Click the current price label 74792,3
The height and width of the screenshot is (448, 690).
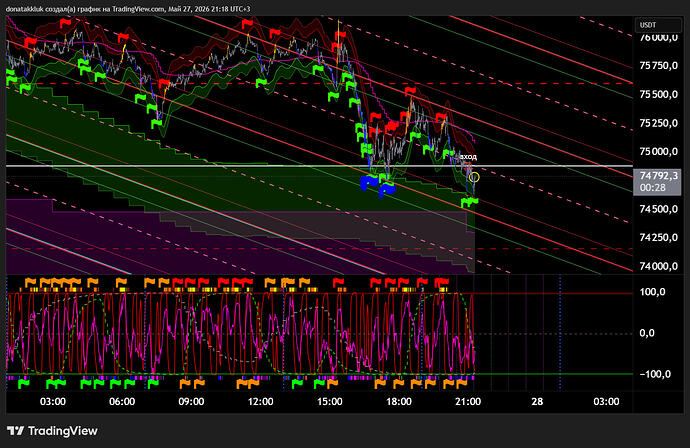(659, 176)
